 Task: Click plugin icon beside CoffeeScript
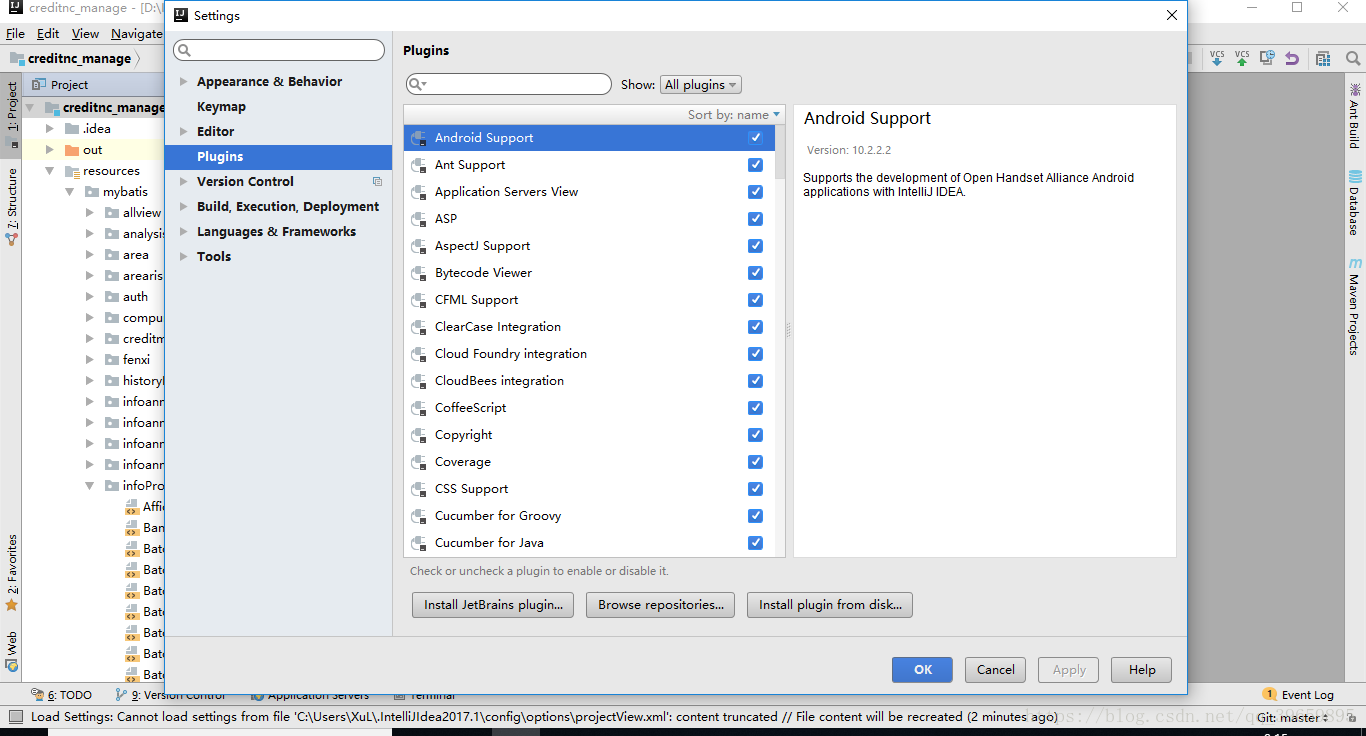419,408
